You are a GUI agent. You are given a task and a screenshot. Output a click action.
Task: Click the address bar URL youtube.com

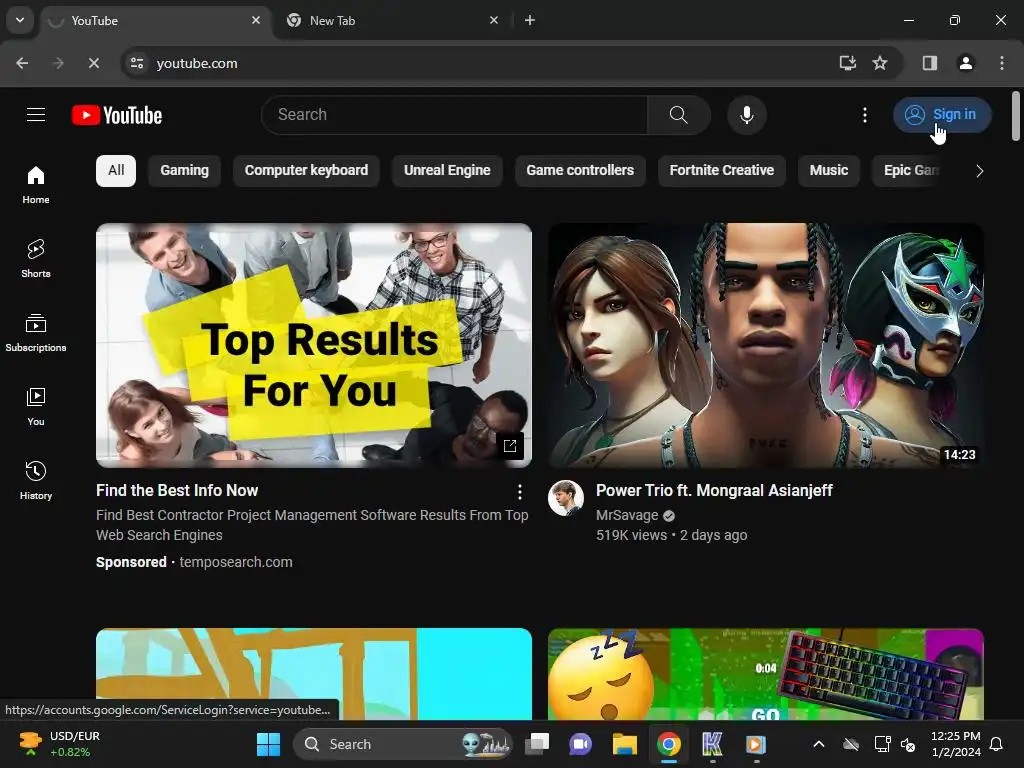197,63
